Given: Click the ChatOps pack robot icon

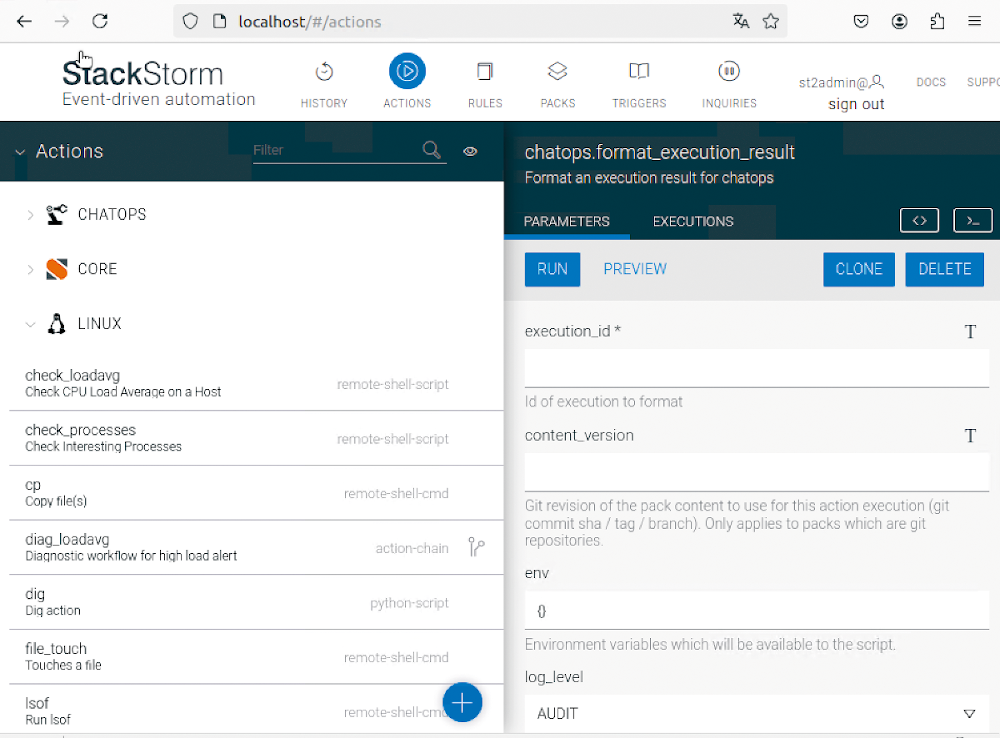Looking at the screenshot, I should click(x=56, y=214).
